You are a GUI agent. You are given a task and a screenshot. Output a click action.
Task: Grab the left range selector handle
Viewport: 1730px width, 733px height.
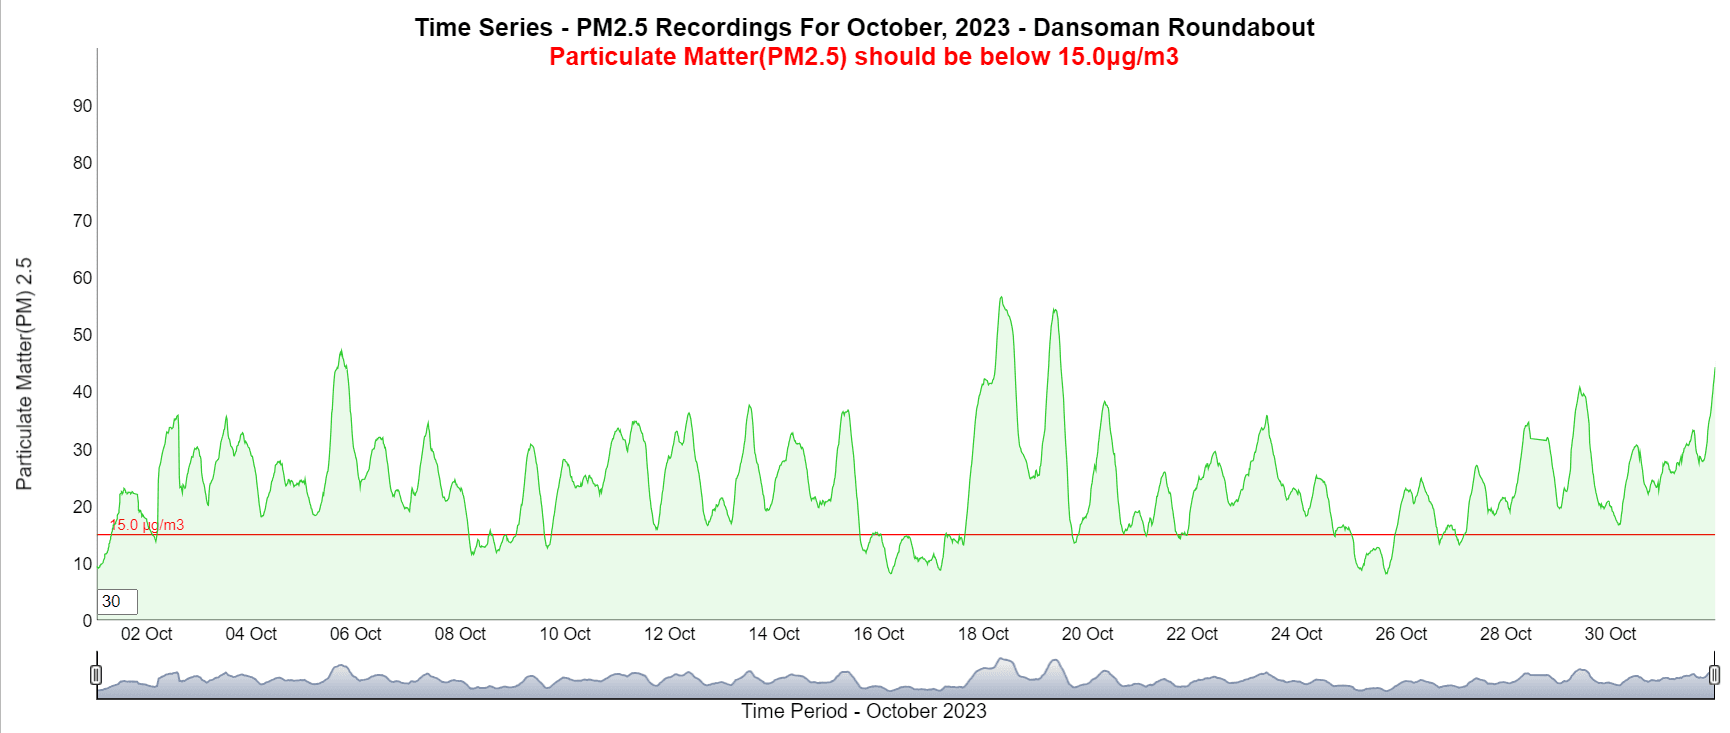96,675
